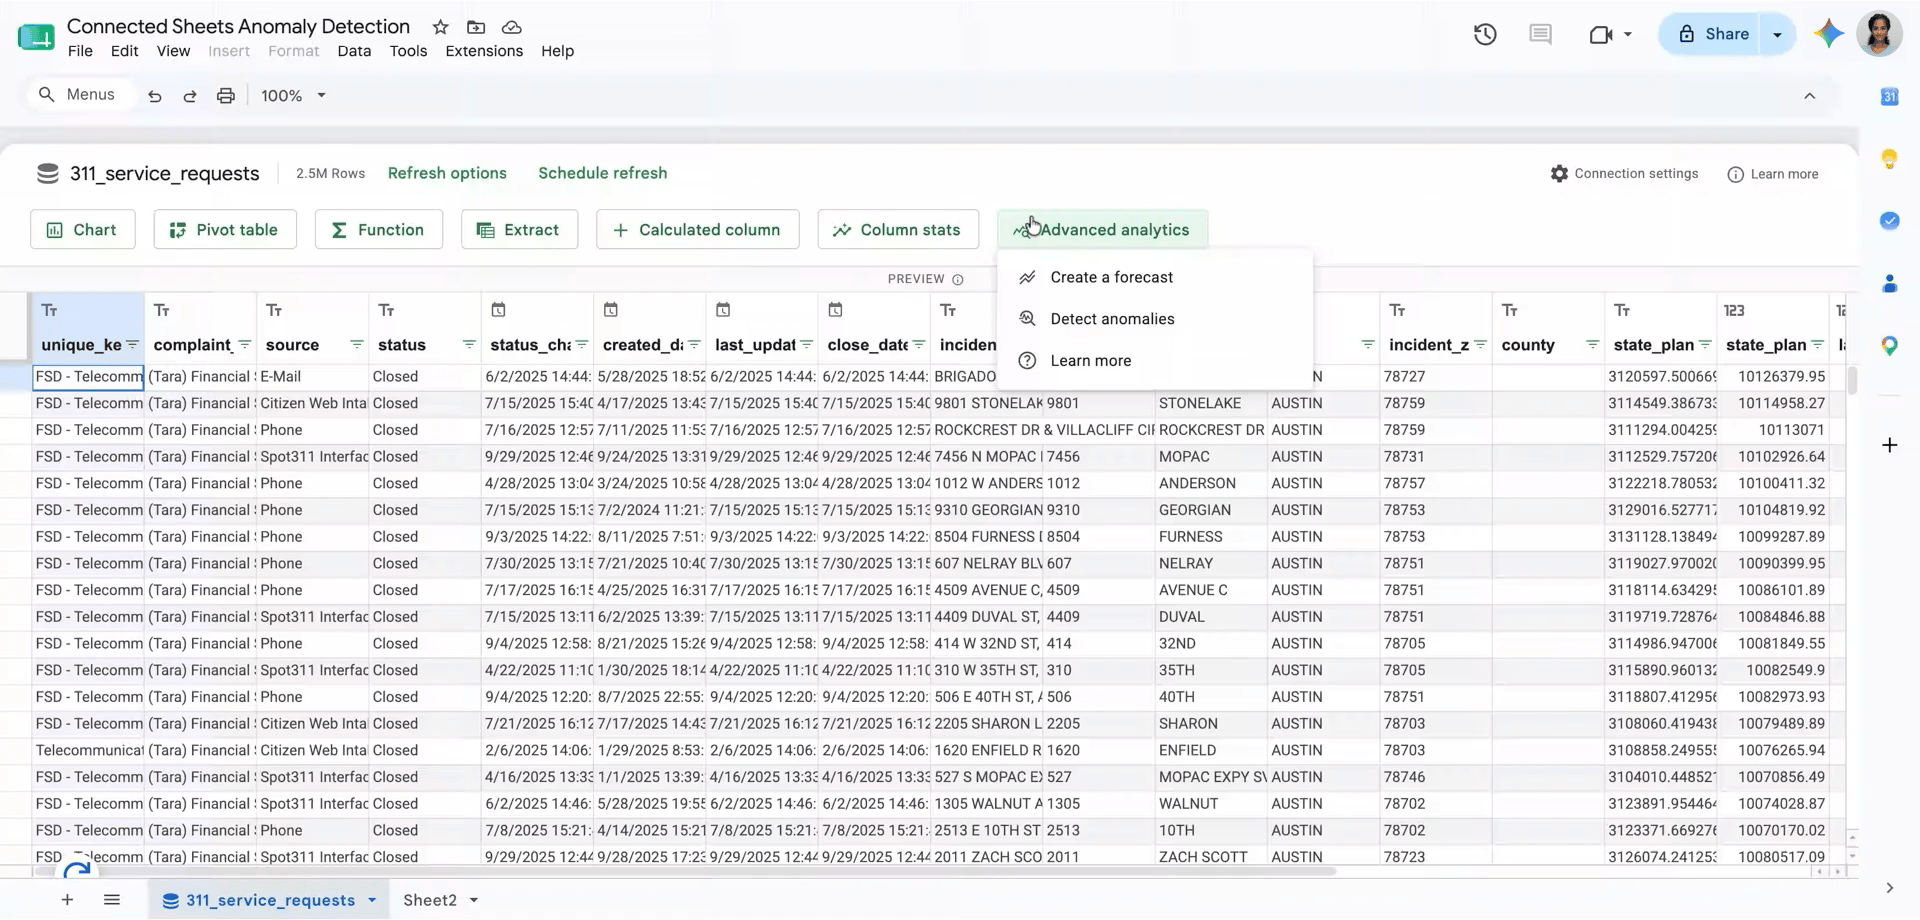
Task: Click the Share button
Action: pos(1713,34)
